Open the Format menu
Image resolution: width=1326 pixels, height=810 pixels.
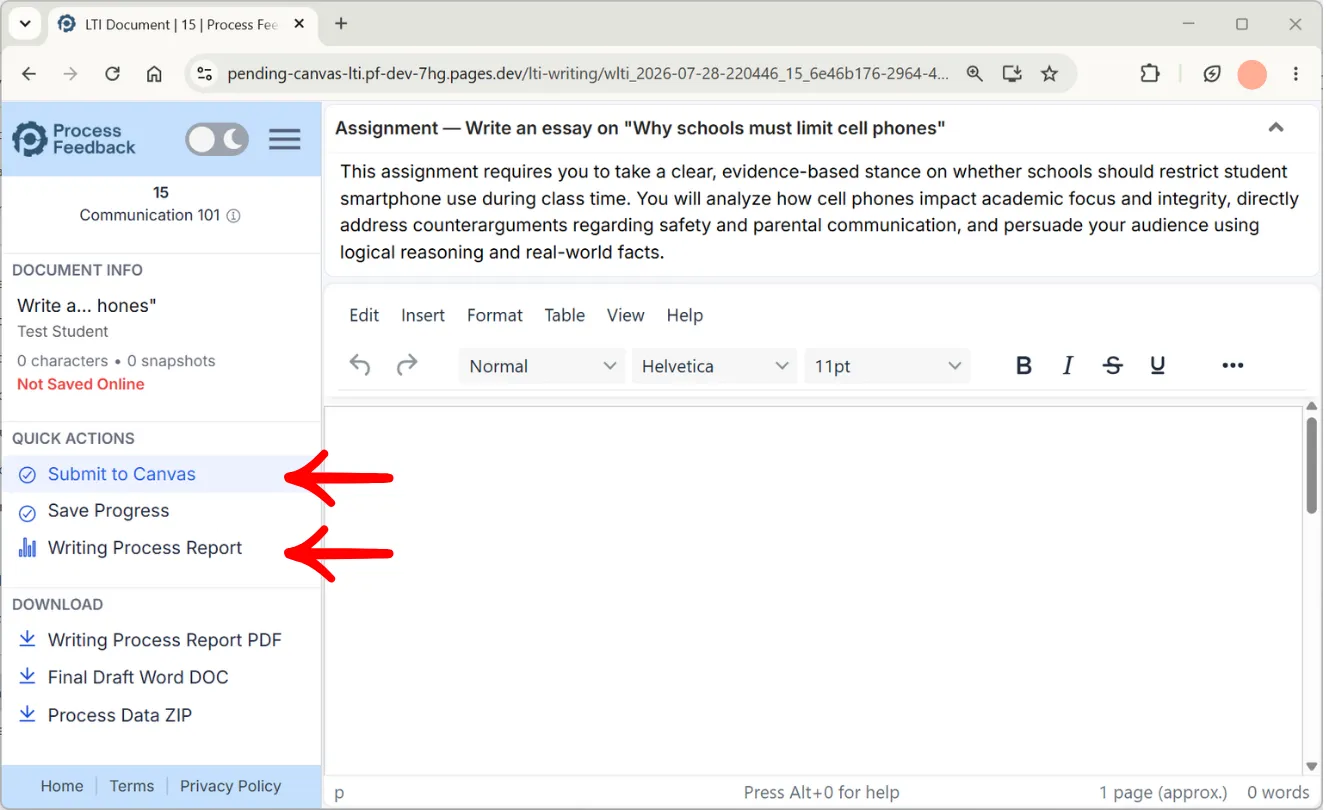point(495,315)
